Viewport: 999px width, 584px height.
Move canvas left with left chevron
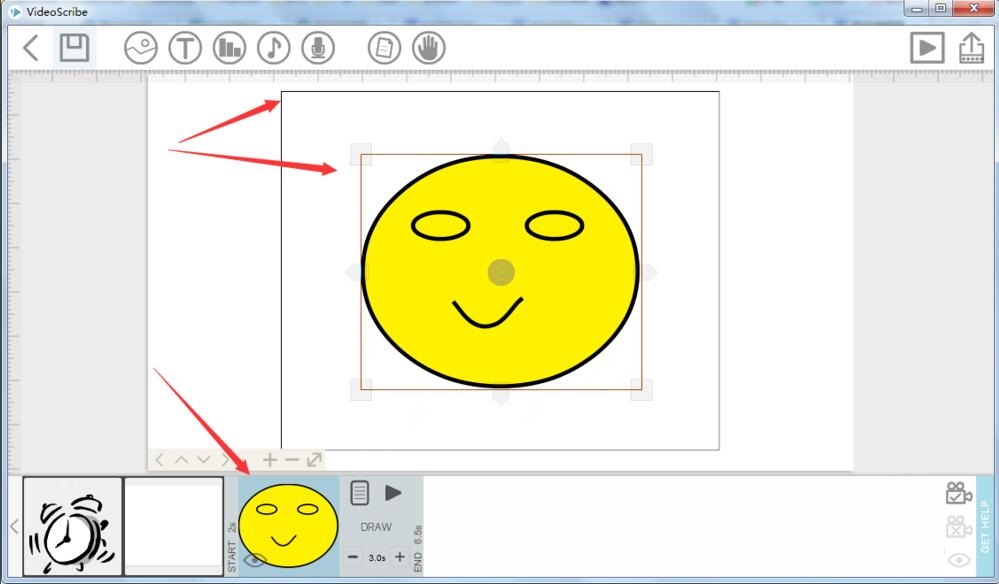(159, 459)
